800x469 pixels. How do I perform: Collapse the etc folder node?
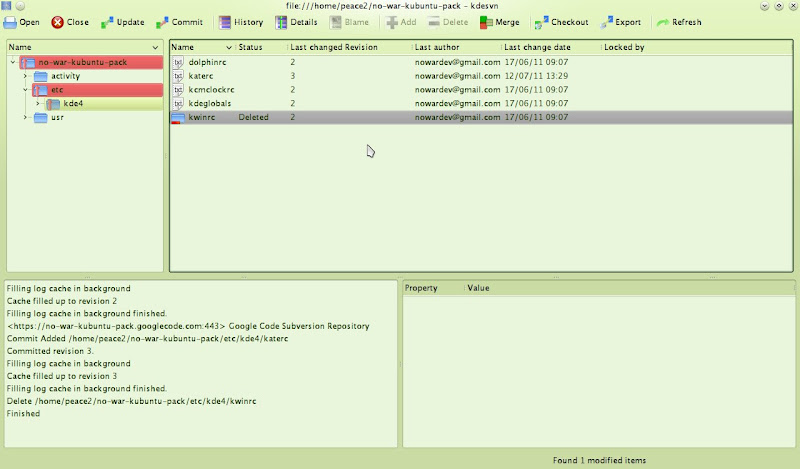(25, 90)
